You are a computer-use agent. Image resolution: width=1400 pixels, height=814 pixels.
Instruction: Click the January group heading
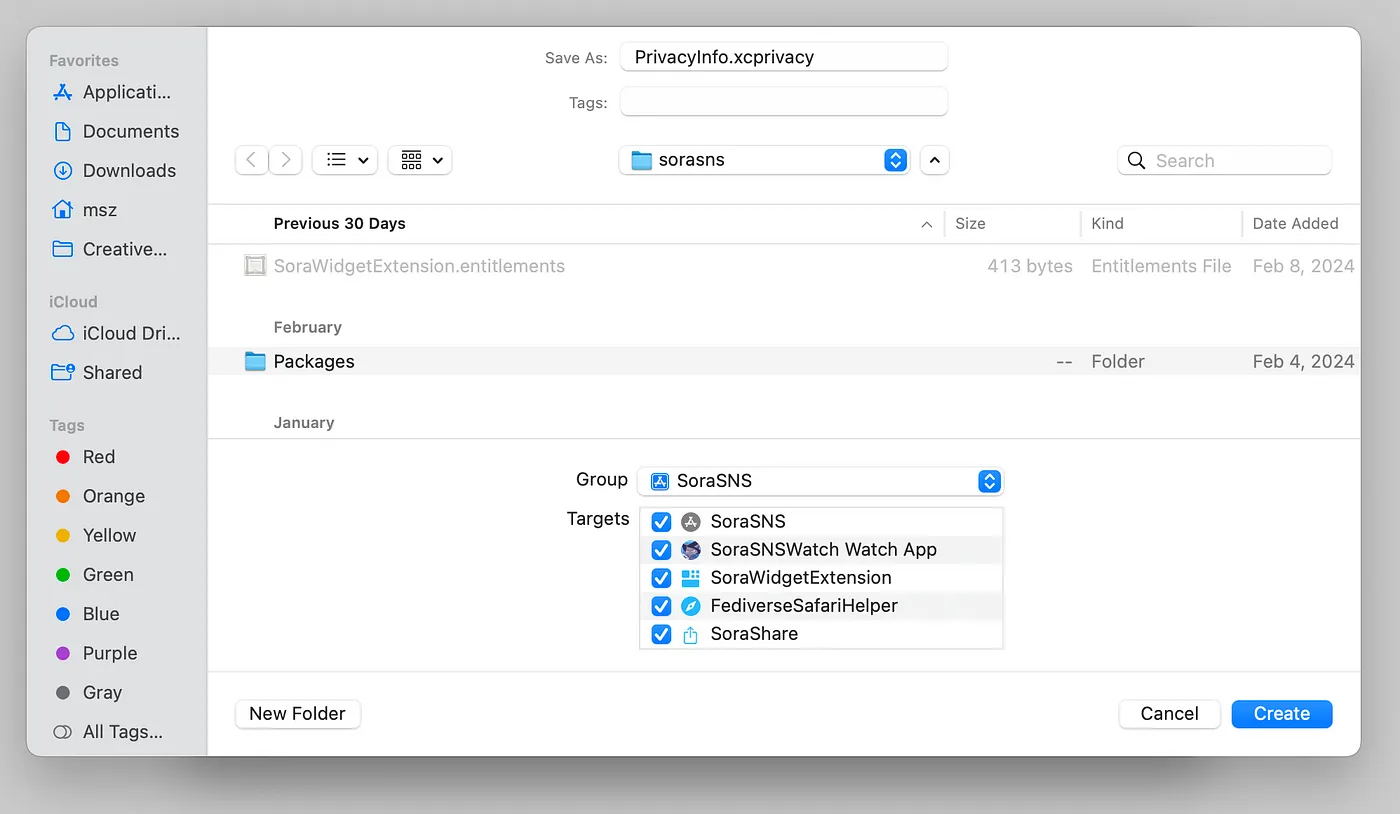304,423
